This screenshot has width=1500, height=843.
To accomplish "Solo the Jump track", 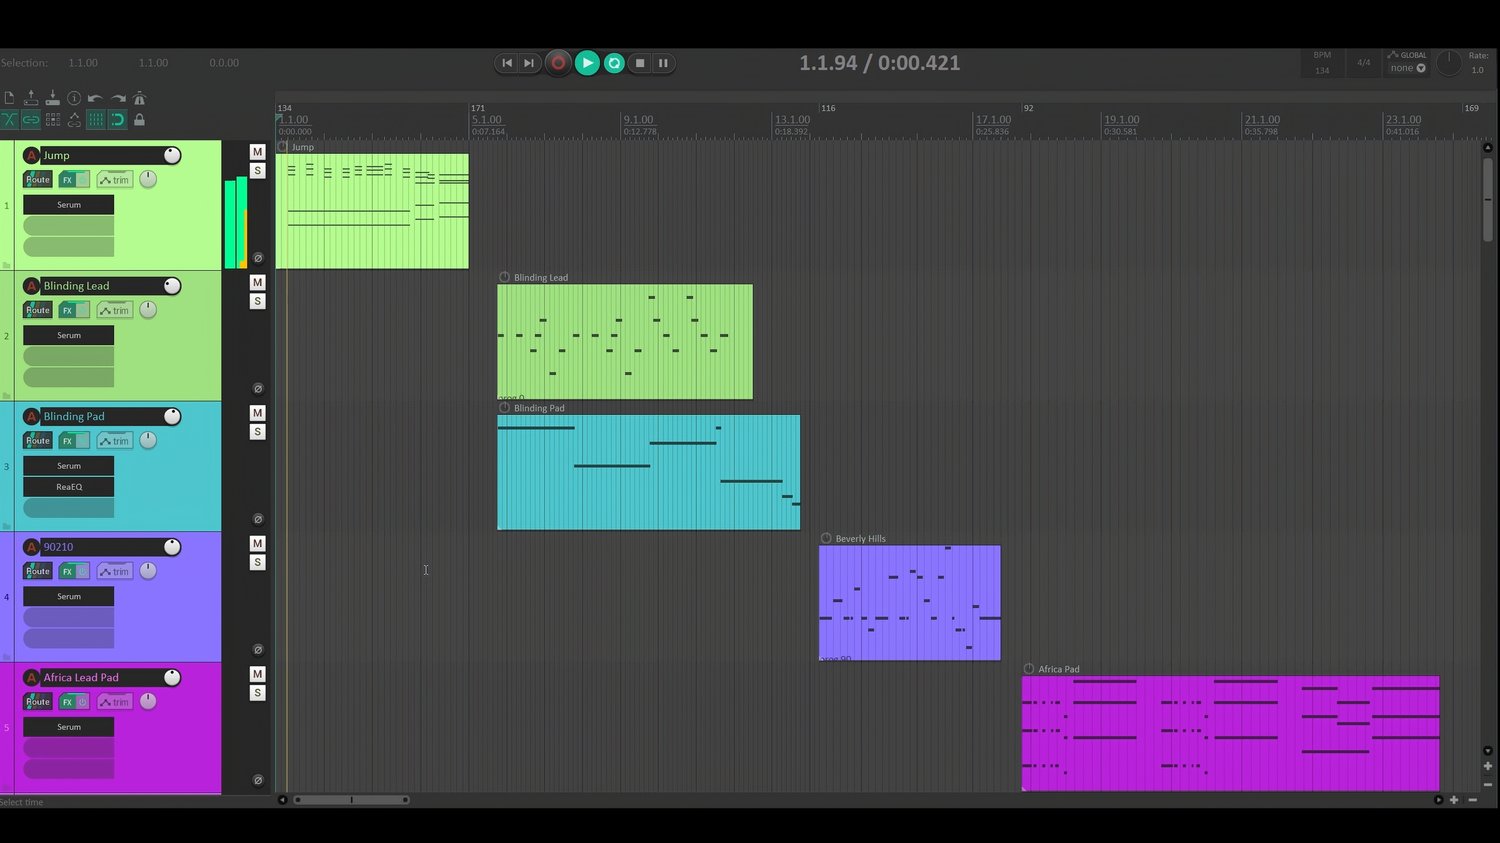I will tap(257, 171).
